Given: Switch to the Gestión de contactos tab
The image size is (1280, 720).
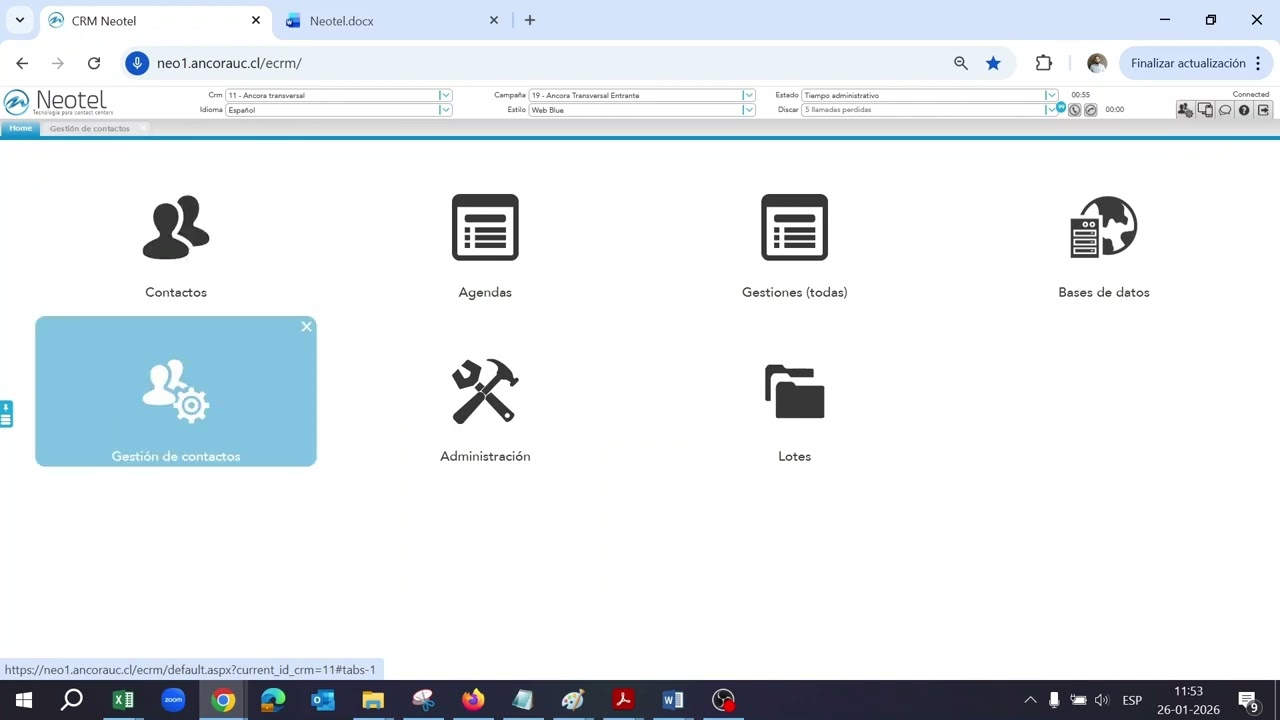Looking at the screenshot, I should pos(90,128).
